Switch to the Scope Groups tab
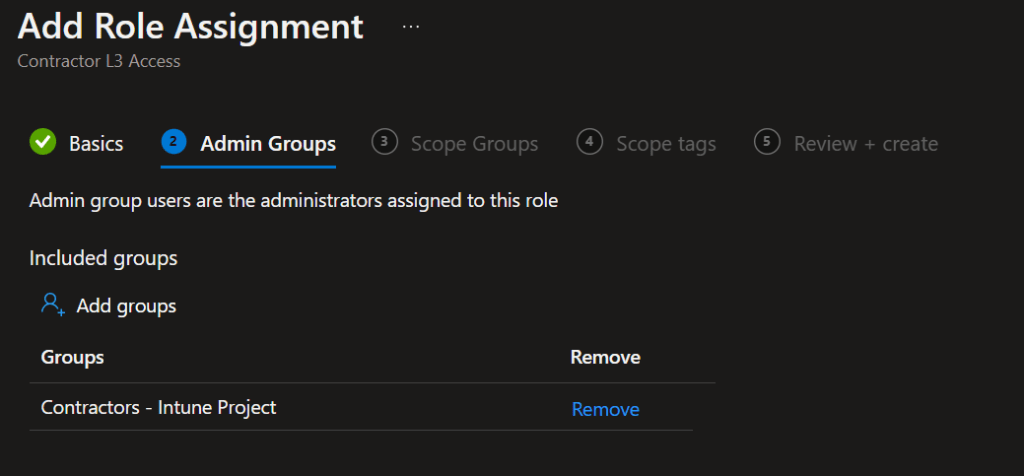Viewport: 1024px width, 476px height. (x=474, y=144)
